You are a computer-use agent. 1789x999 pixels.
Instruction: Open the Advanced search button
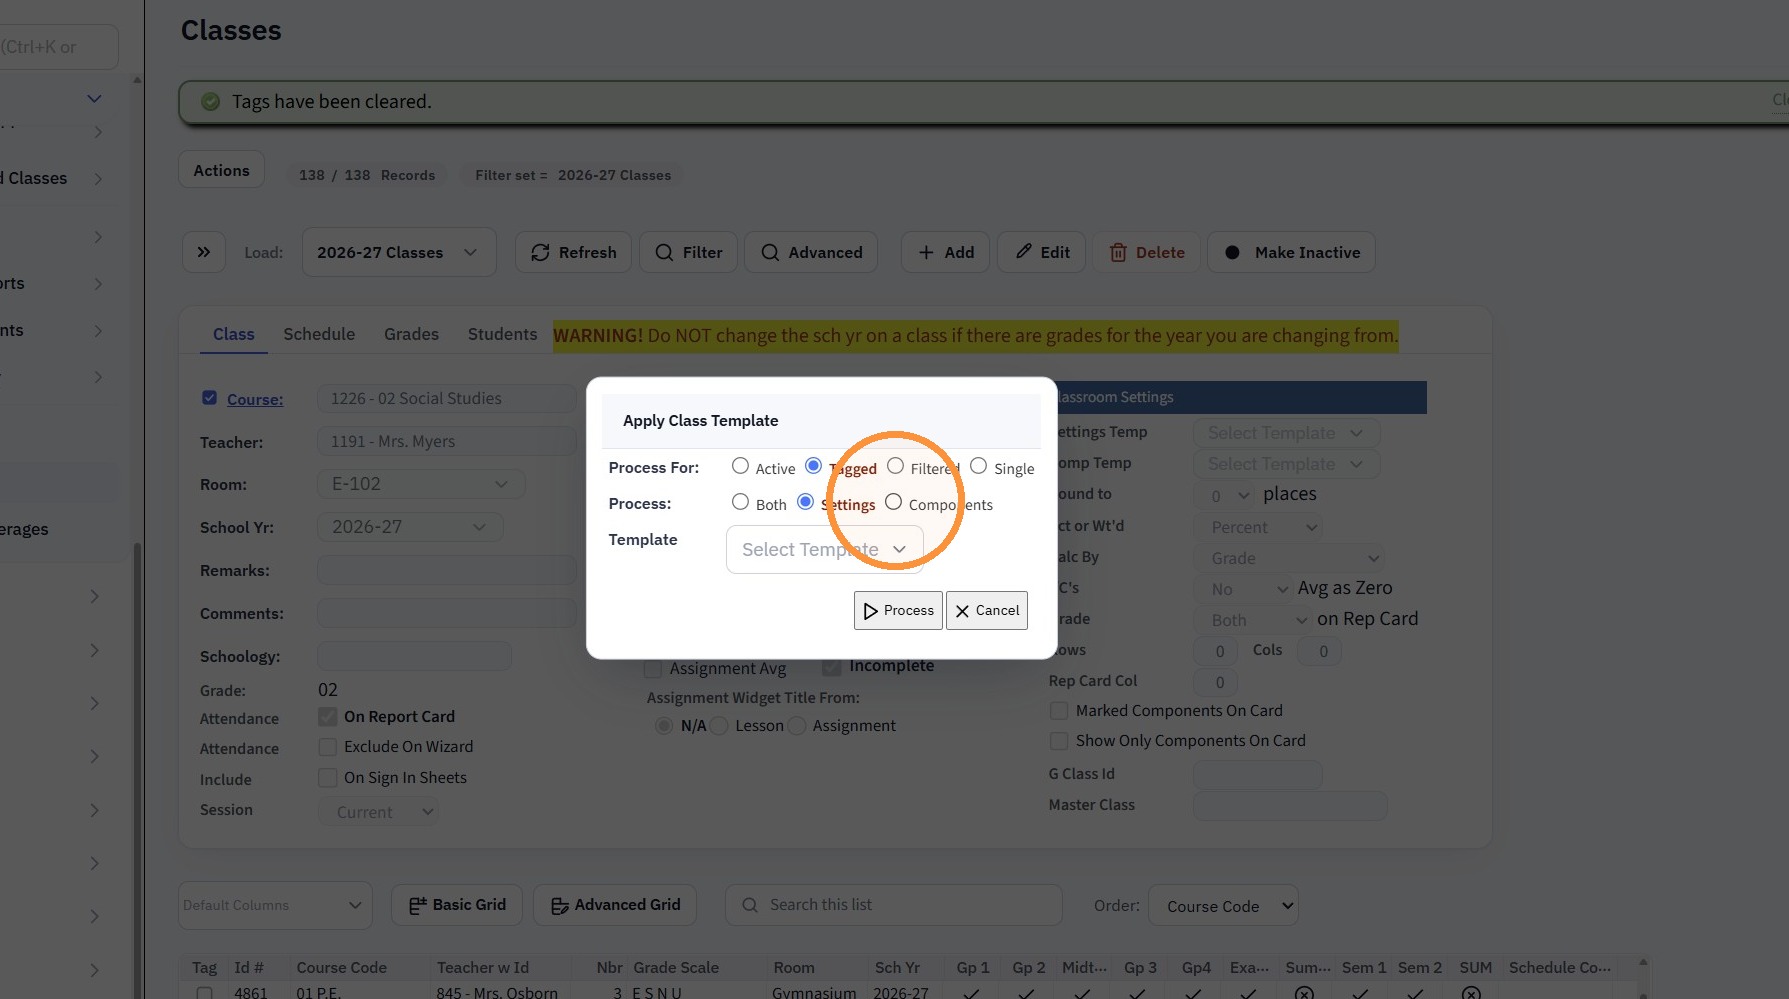811,252
